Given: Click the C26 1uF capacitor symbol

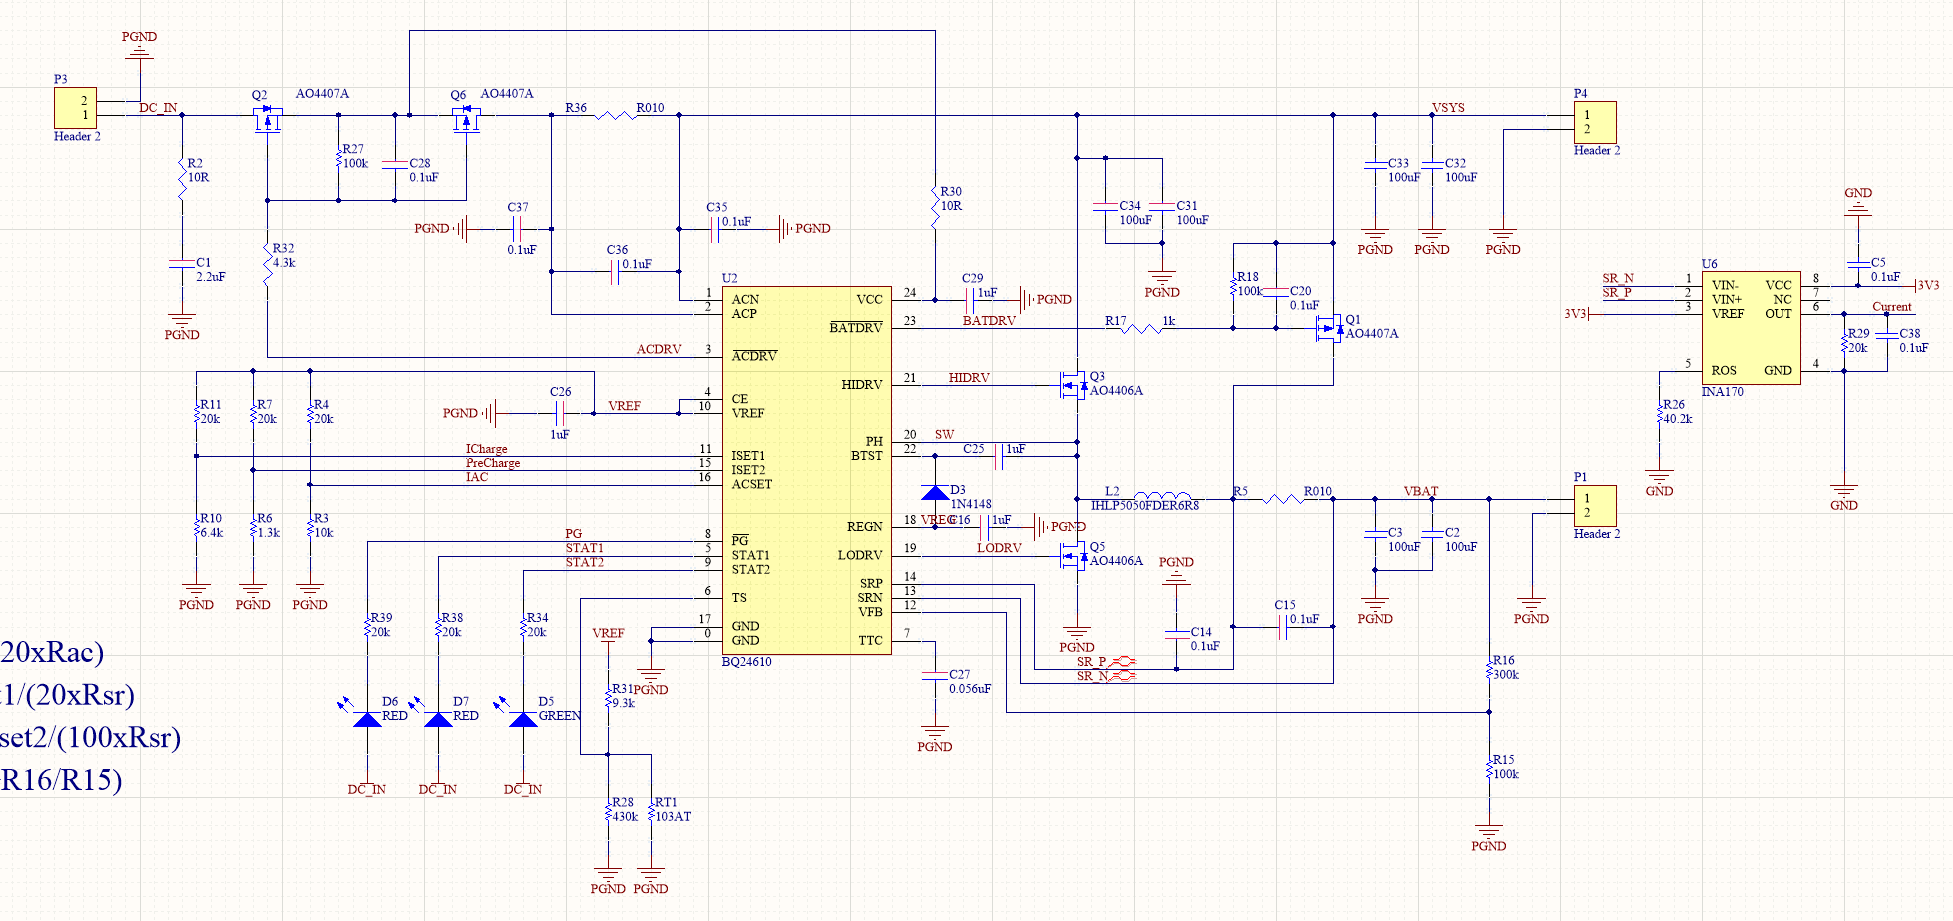Looking at the screenshot, I should [x=560, y=412].
